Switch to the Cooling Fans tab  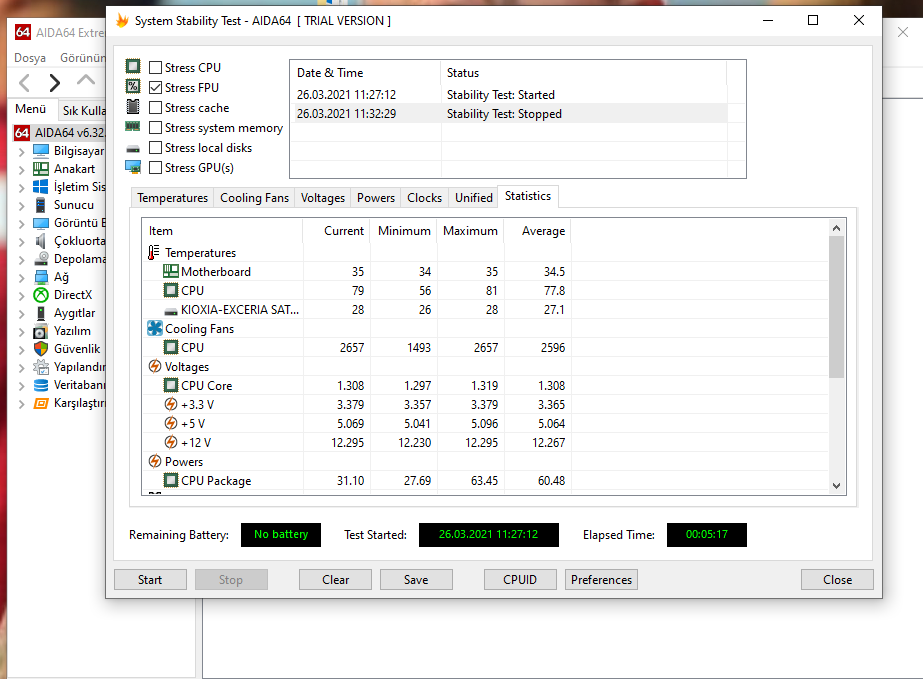(x=254, y=198)
